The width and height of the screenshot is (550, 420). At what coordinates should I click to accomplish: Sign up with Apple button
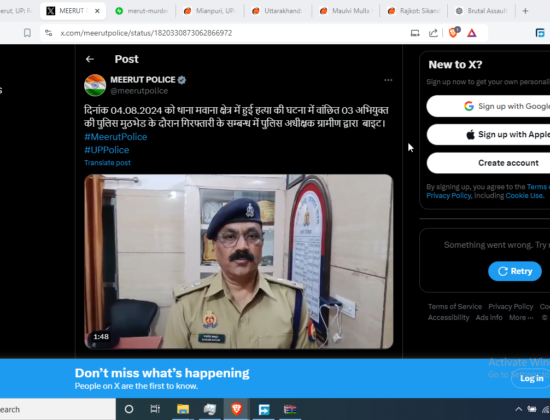click(488, 135)
